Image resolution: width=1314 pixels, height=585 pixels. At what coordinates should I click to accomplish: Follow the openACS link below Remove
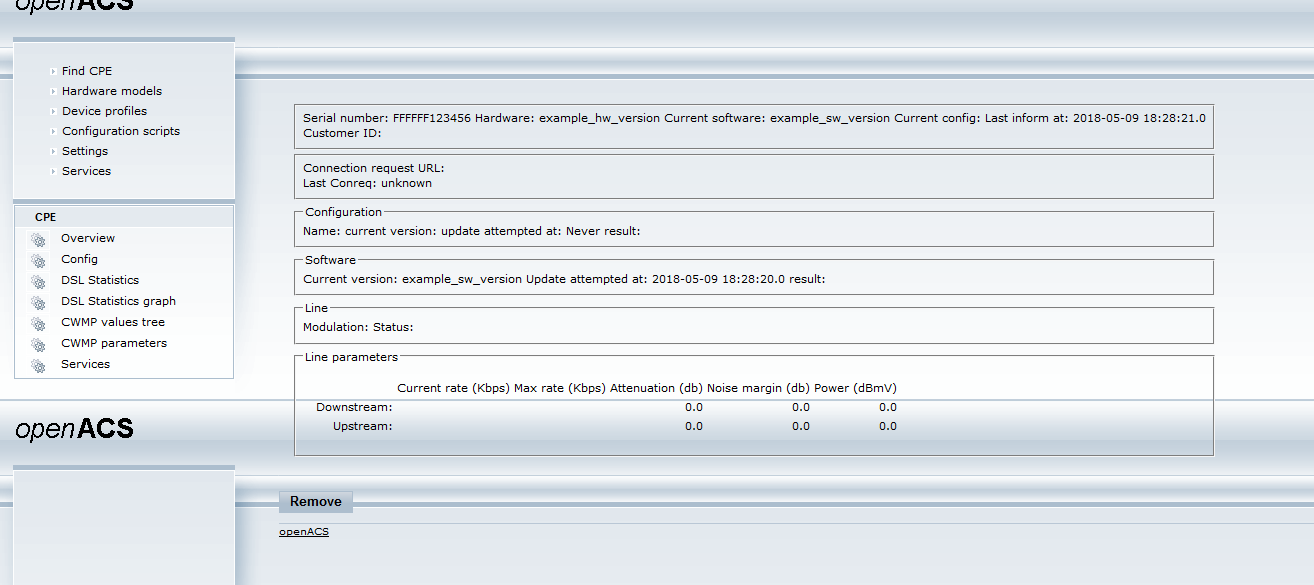pos(303,532)
